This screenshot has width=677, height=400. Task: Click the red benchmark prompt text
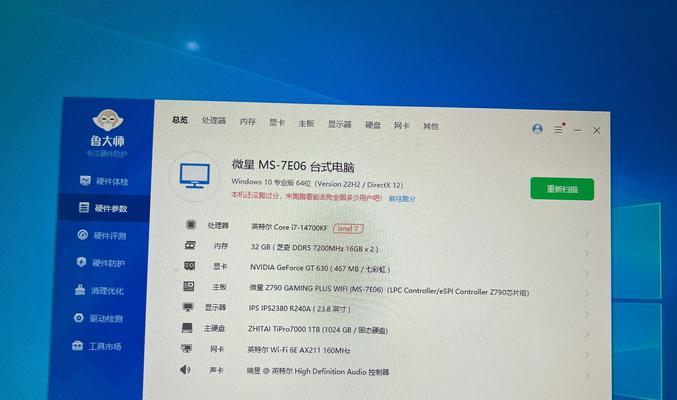click(x=307, y=197)
